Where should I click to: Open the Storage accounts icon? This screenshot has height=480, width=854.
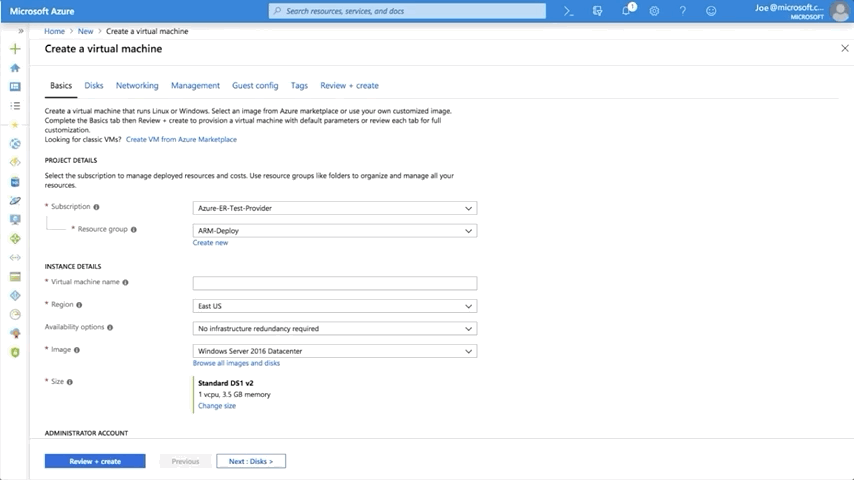pos(15,277)
